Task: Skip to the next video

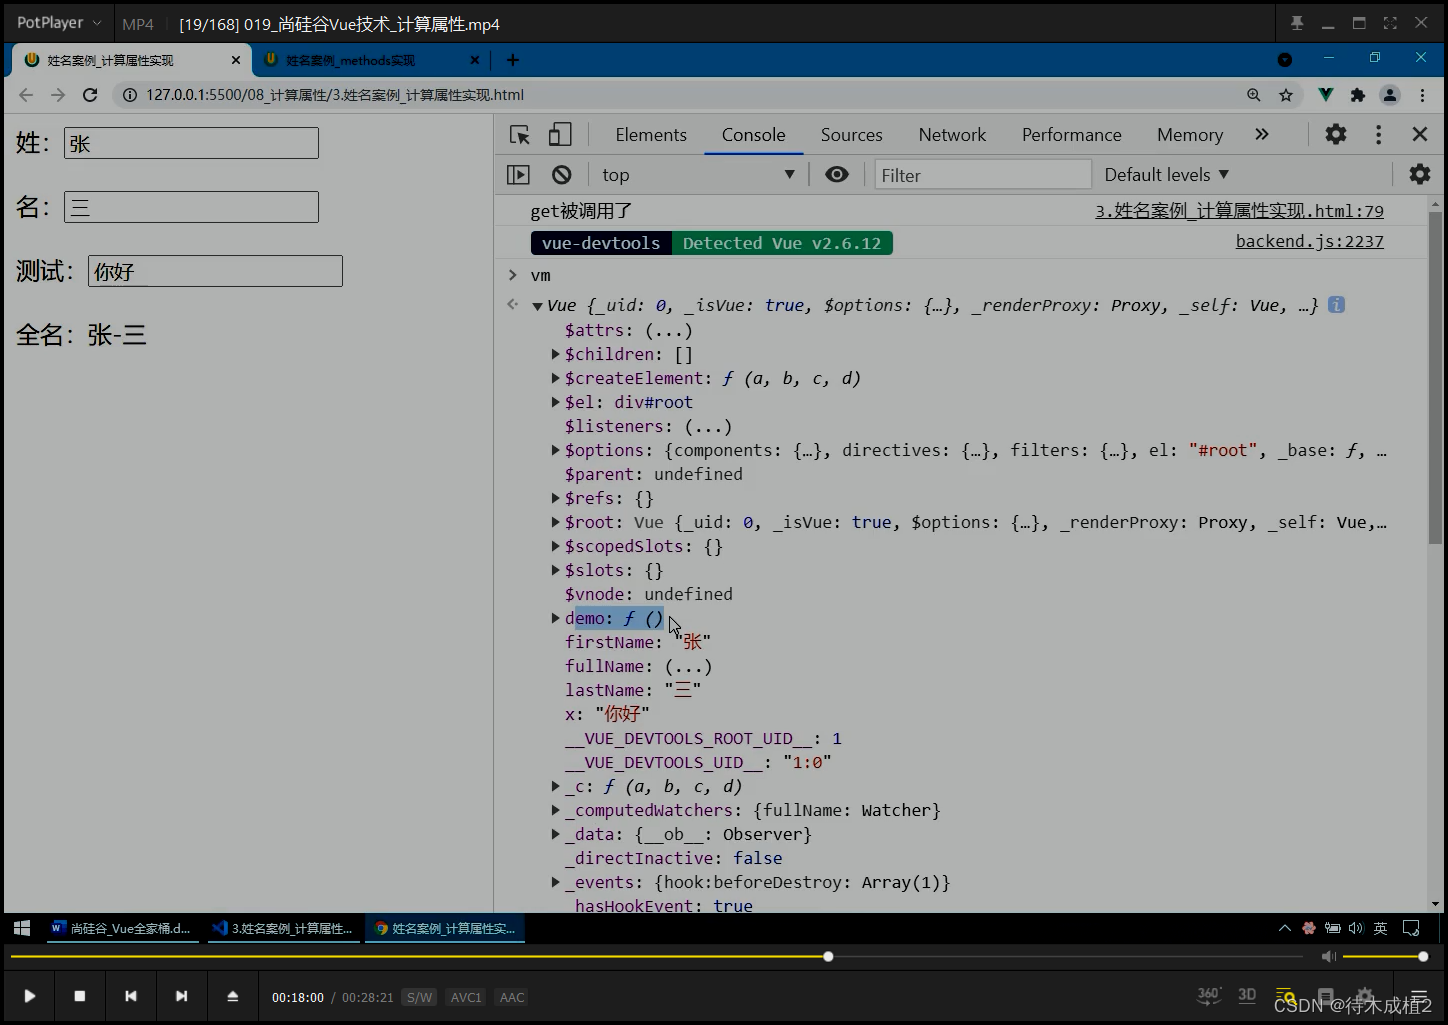Action: click(181, 996)
